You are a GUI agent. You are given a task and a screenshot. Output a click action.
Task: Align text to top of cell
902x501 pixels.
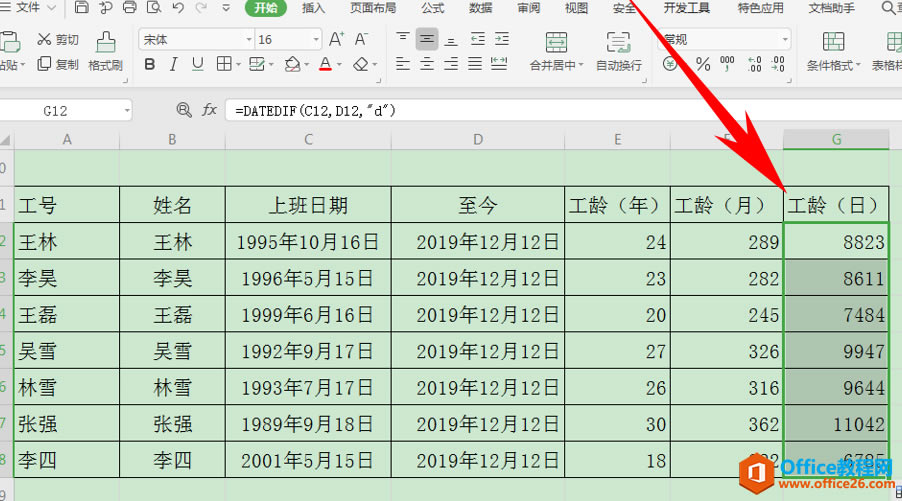tap(403, 39)
